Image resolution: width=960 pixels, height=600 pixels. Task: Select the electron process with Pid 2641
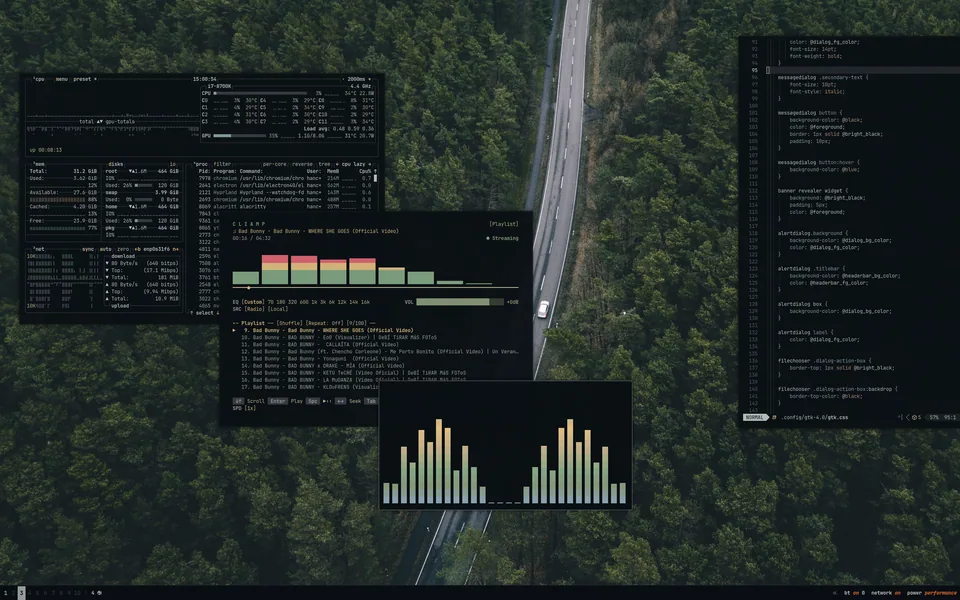[x=285, y=186]
